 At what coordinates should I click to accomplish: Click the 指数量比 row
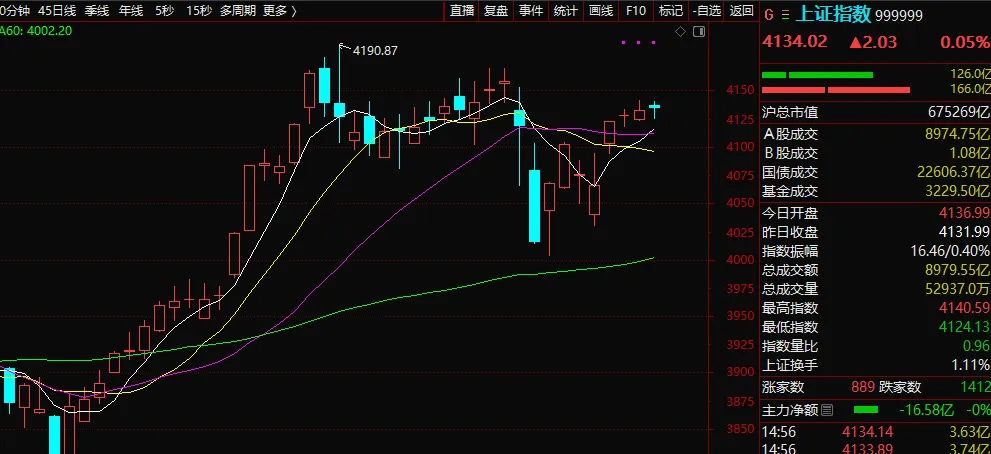[x=875, y=346]
